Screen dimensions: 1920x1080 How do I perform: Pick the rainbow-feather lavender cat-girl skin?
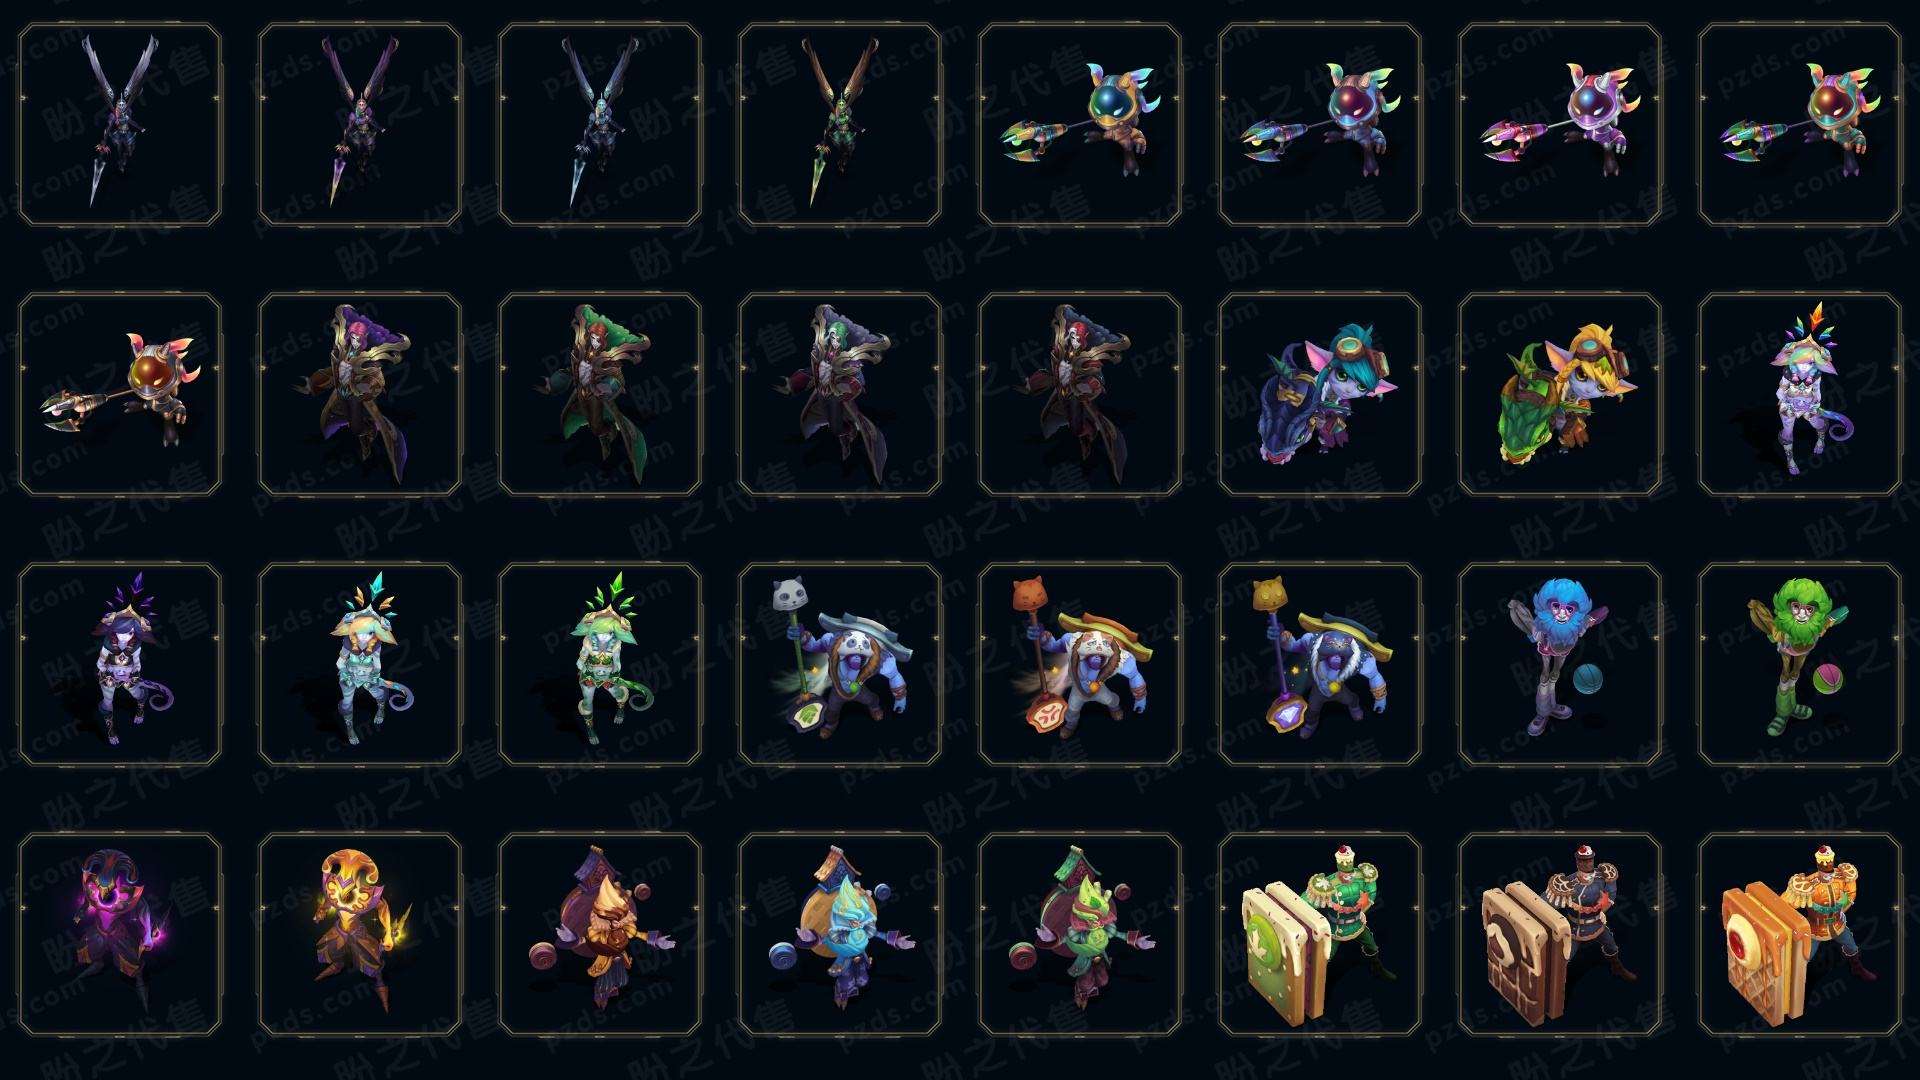(1799, 394)
